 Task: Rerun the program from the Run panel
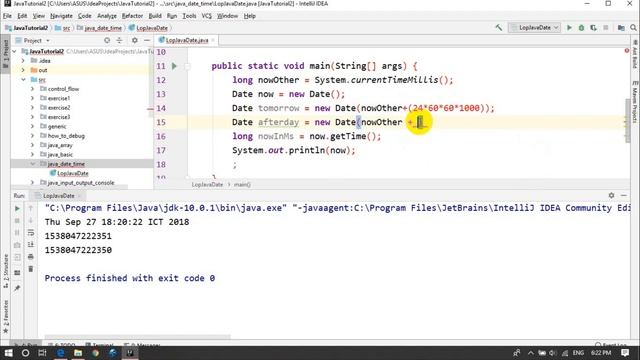point(17,209)
